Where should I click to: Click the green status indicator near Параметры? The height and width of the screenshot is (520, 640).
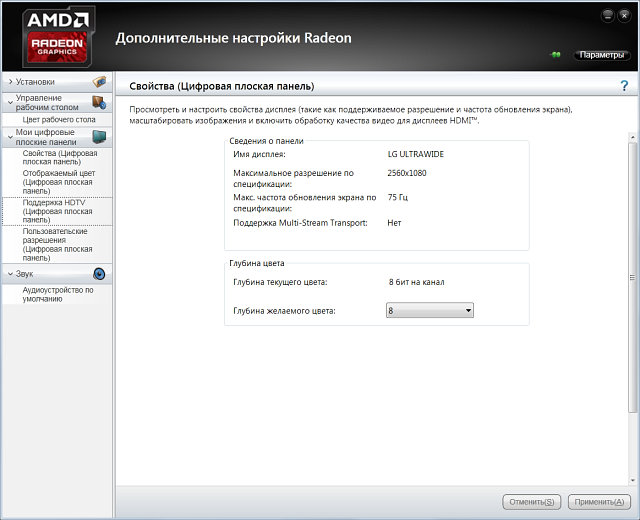[556, 55]
